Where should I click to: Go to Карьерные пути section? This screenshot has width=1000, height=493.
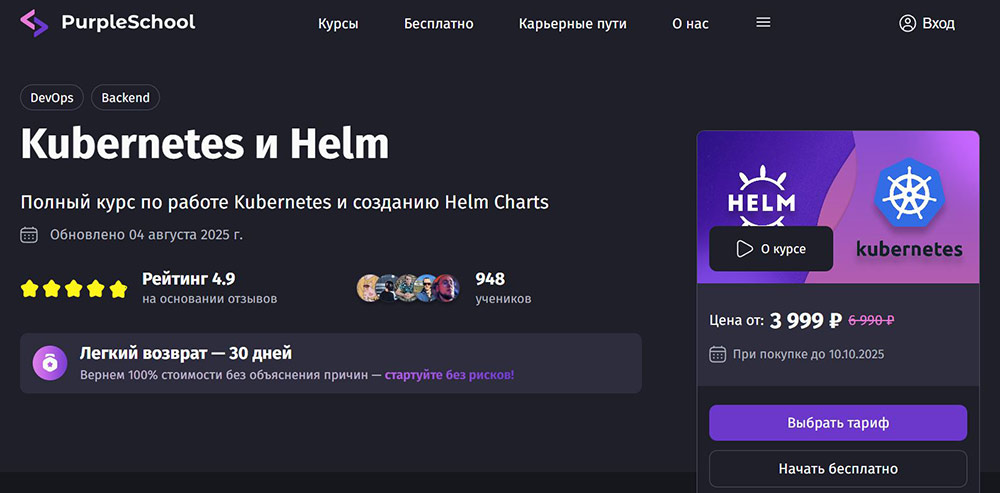(x=573, y=23)
